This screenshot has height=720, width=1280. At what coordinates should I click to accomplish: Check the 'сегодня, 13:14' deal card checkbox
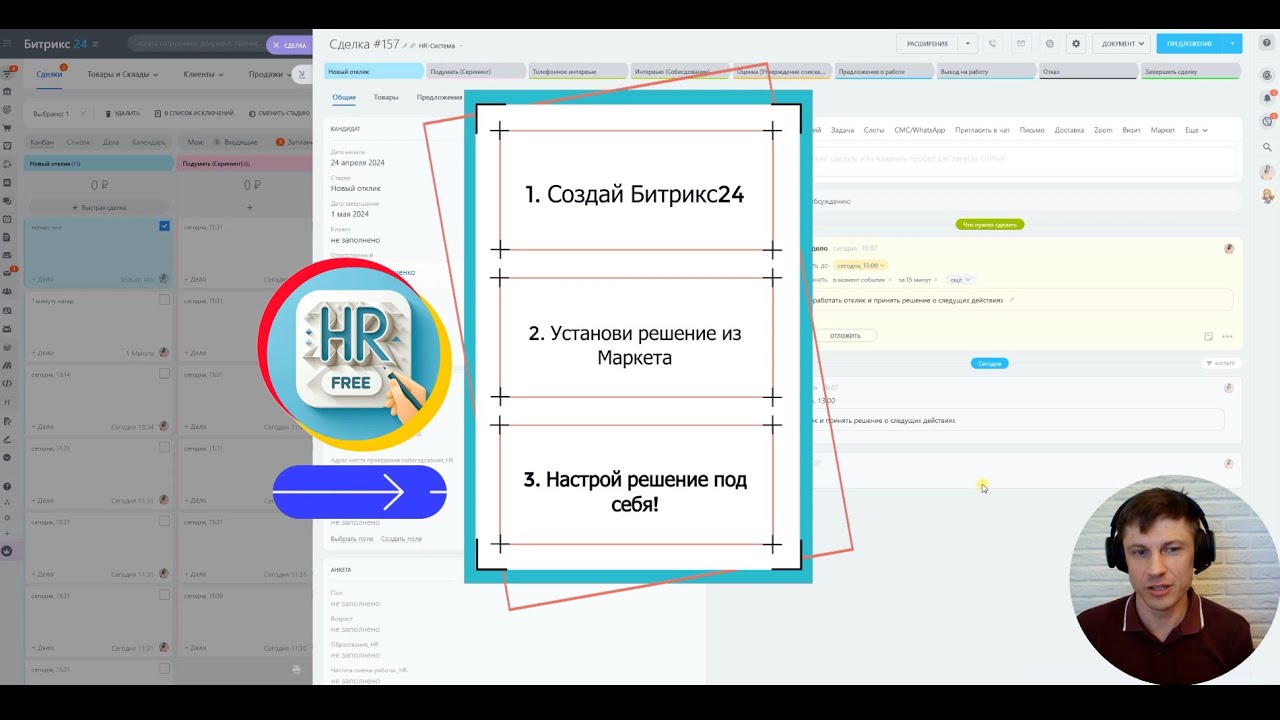pos(165,374)
